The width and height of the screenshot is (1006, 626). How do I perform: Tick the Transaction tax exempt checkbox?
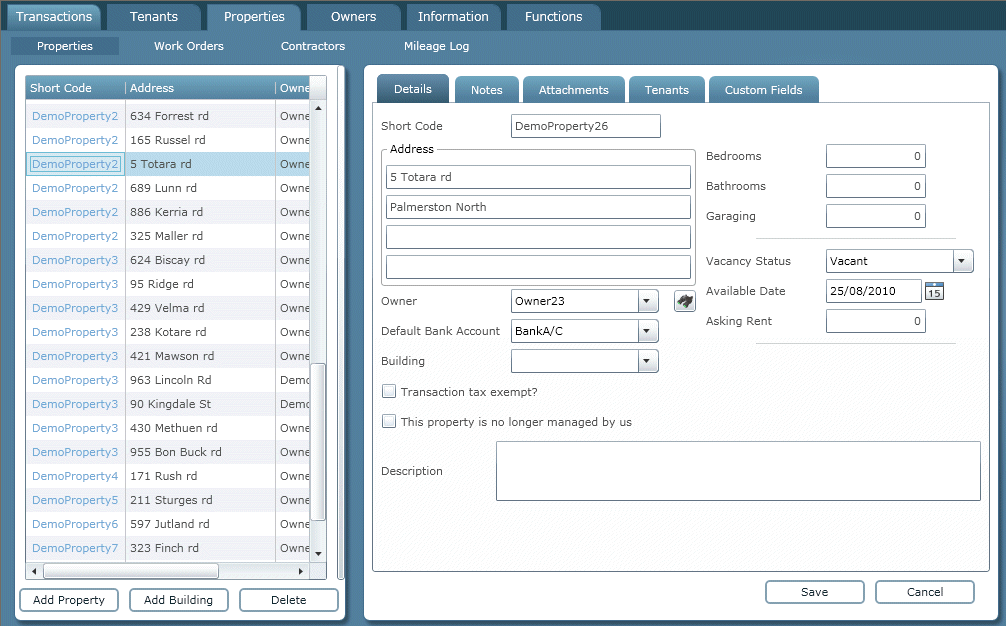[x=389, y=391]
